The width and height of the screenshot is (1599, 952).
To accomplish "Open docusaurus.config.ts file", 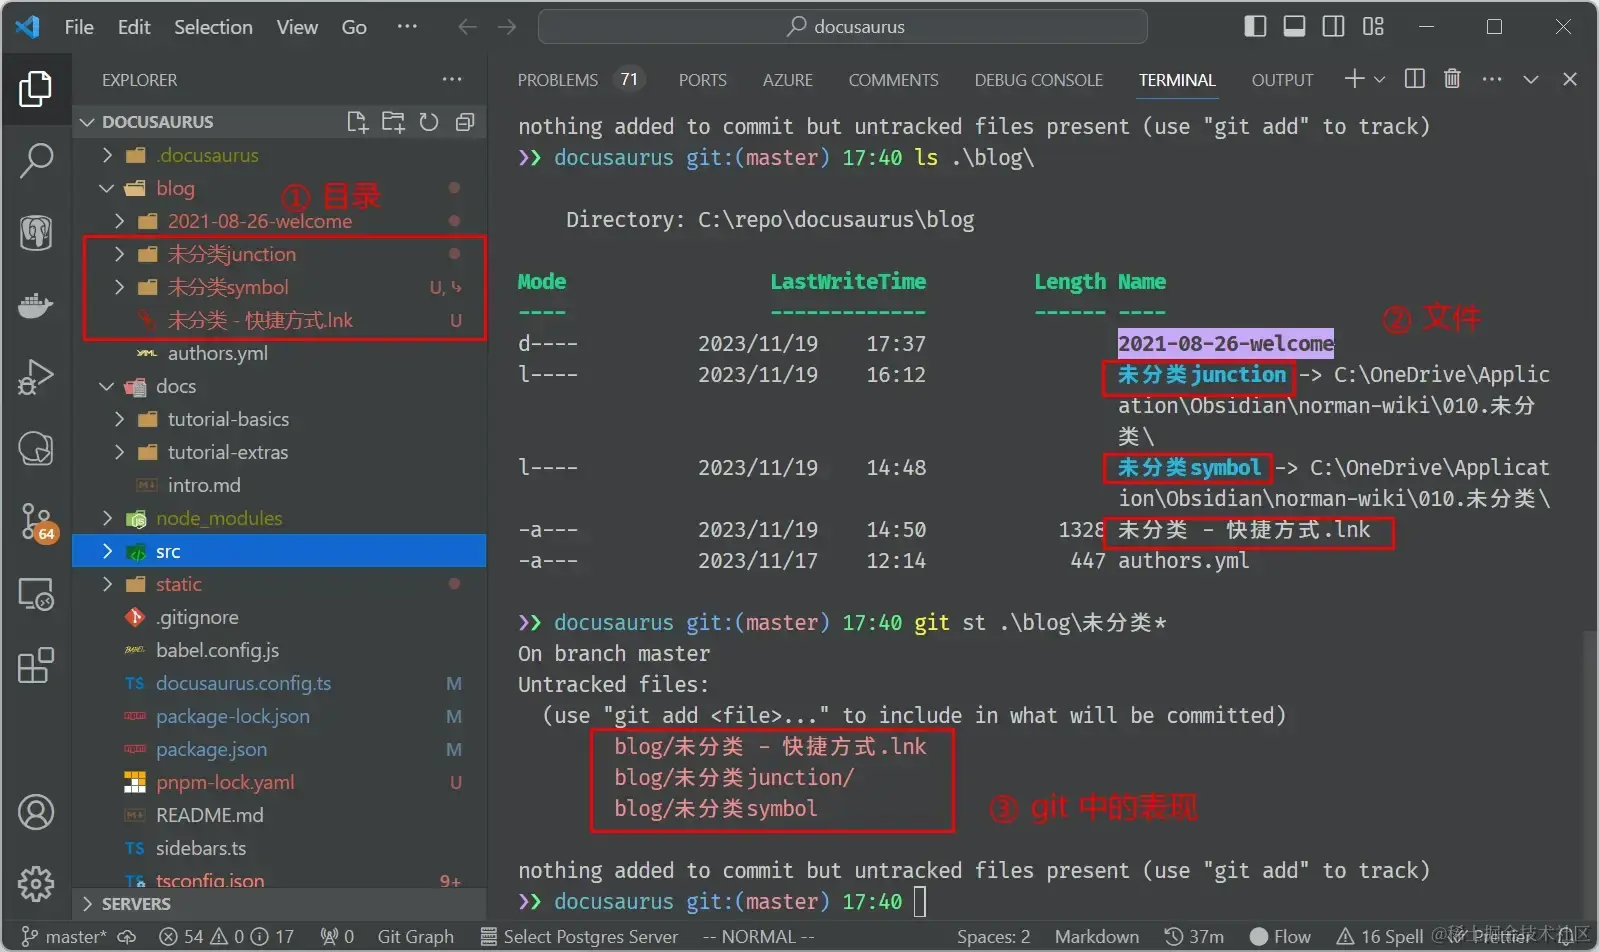I will tap(243, 683).
